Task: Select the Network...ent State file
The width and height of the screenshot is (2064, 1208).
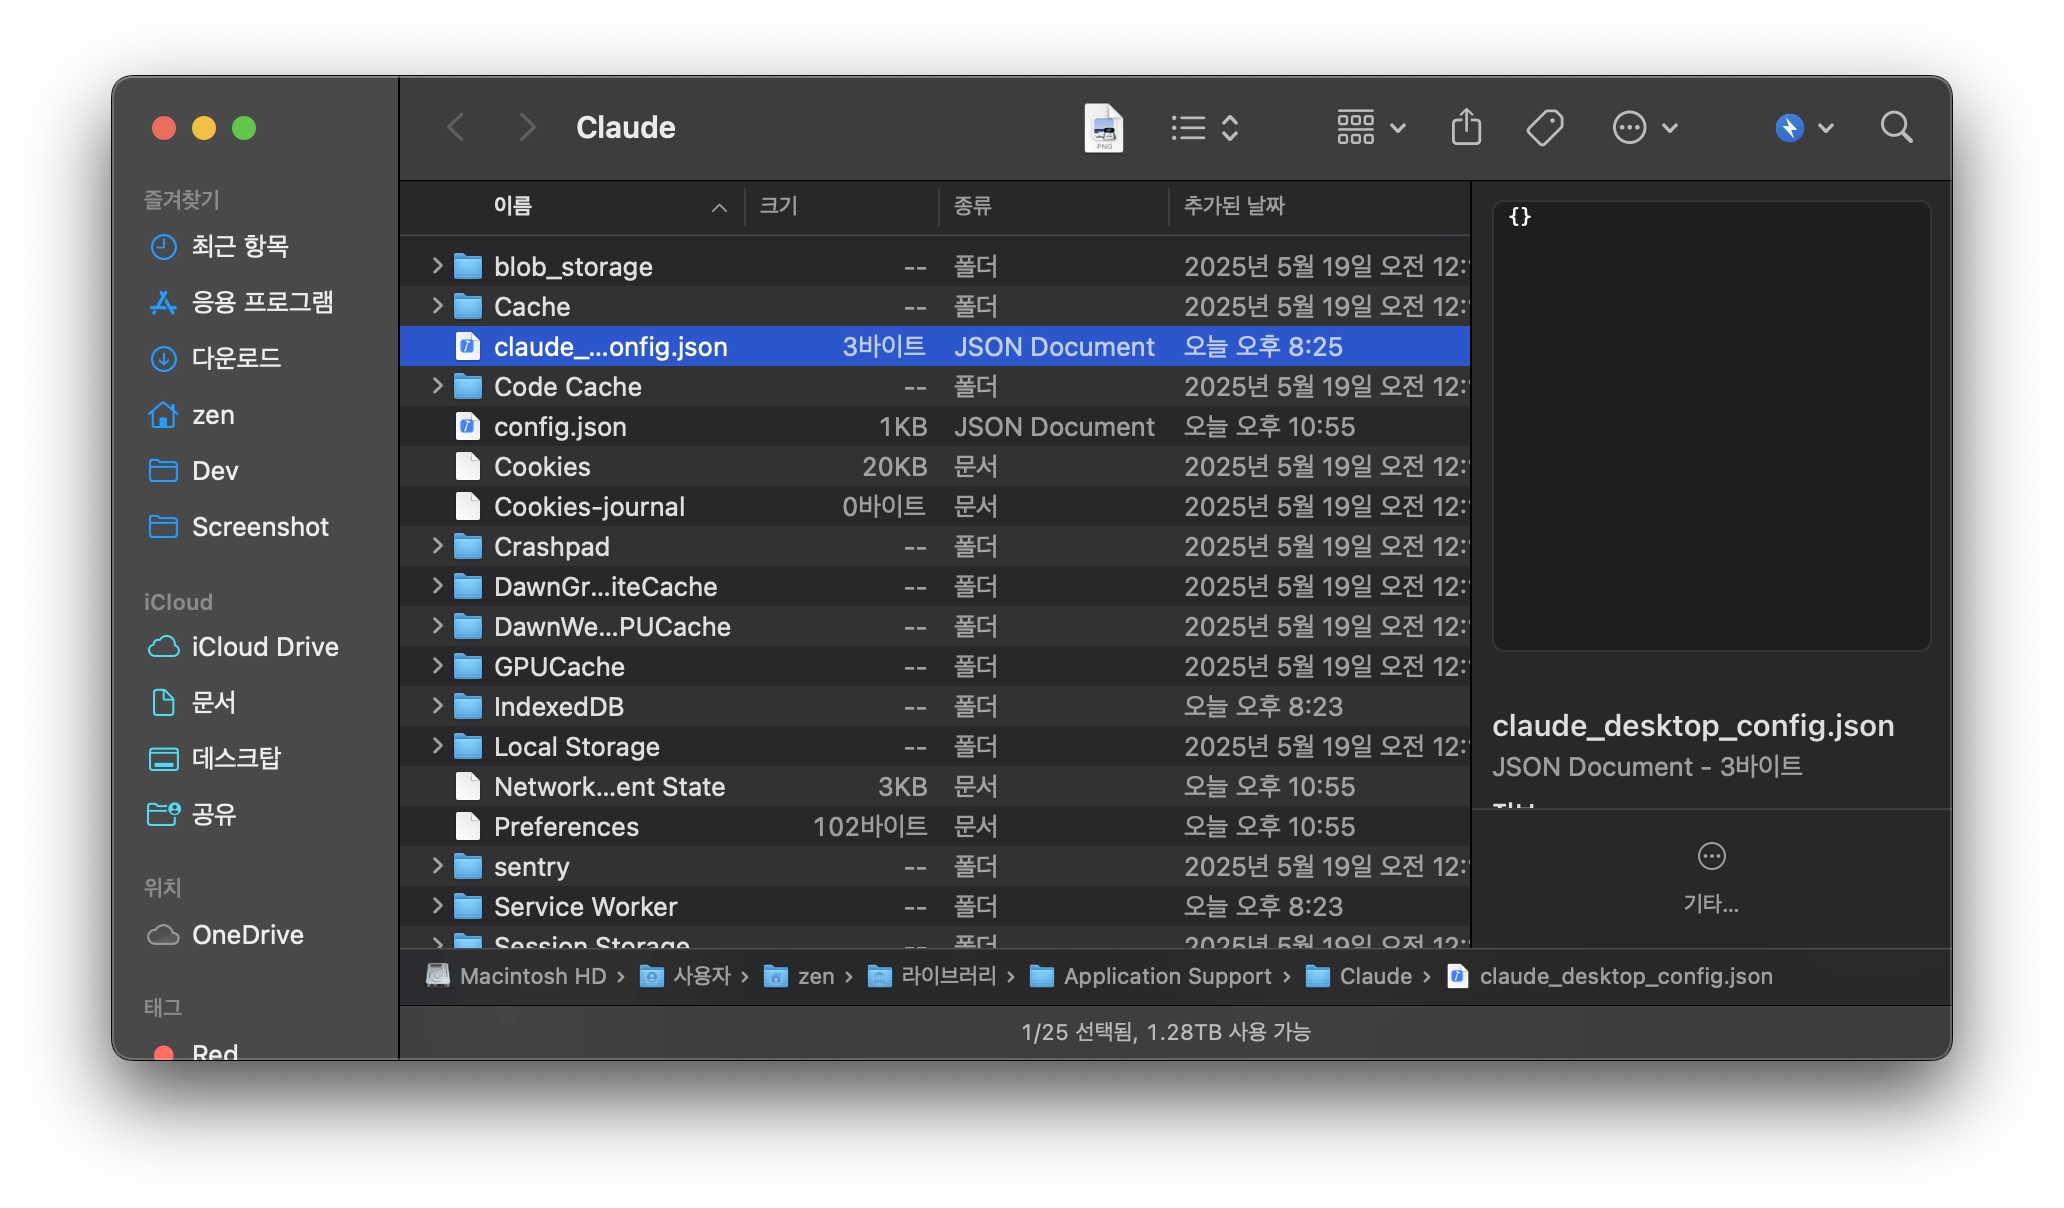Action: point(935,786)
